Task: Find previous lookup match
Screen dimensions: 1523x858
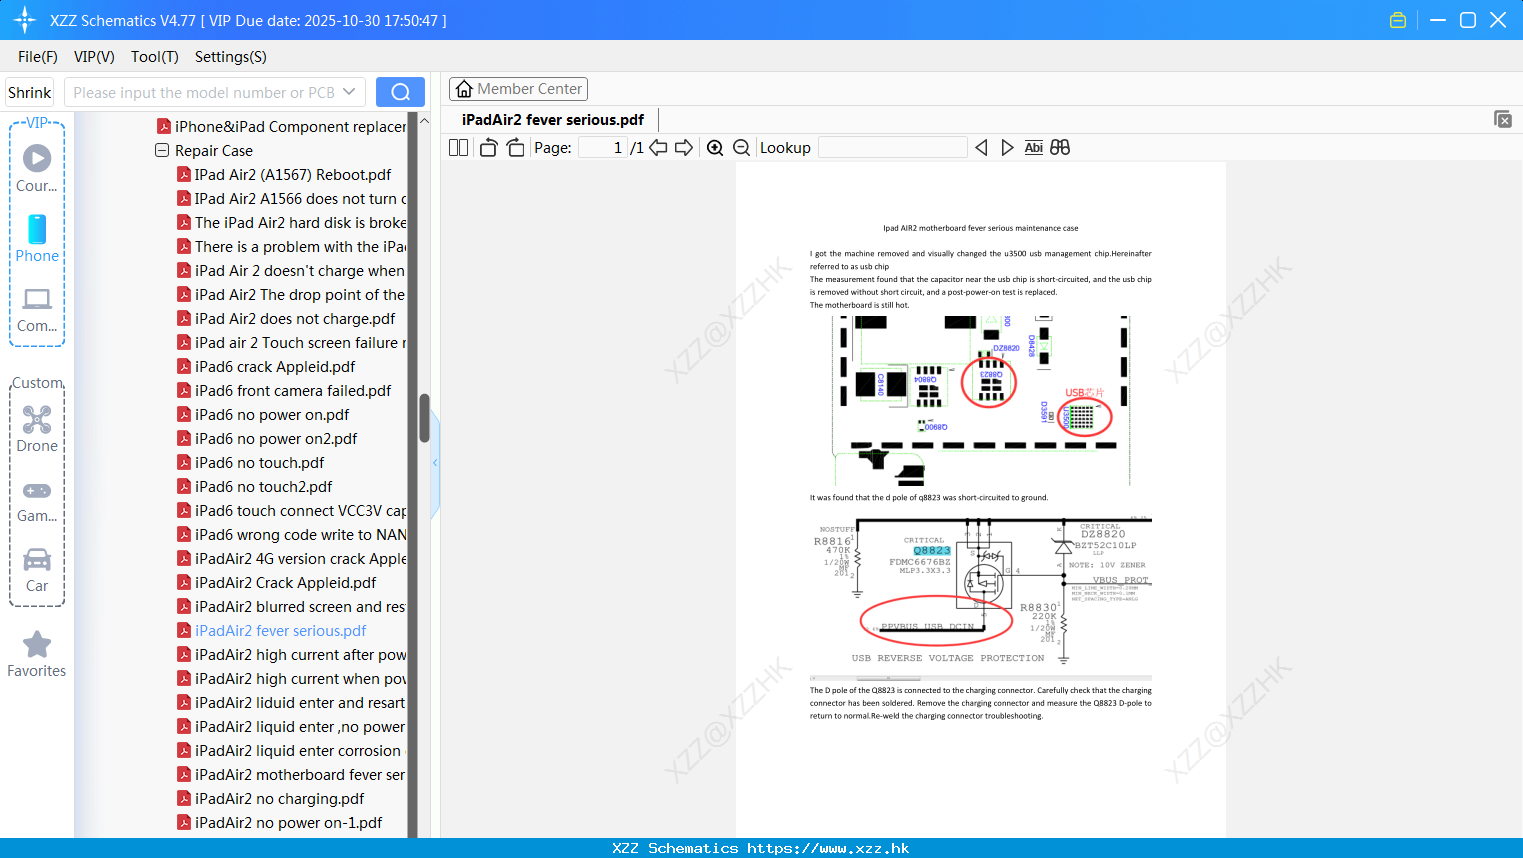Action: pyautogui.click(x=981, y=147)
